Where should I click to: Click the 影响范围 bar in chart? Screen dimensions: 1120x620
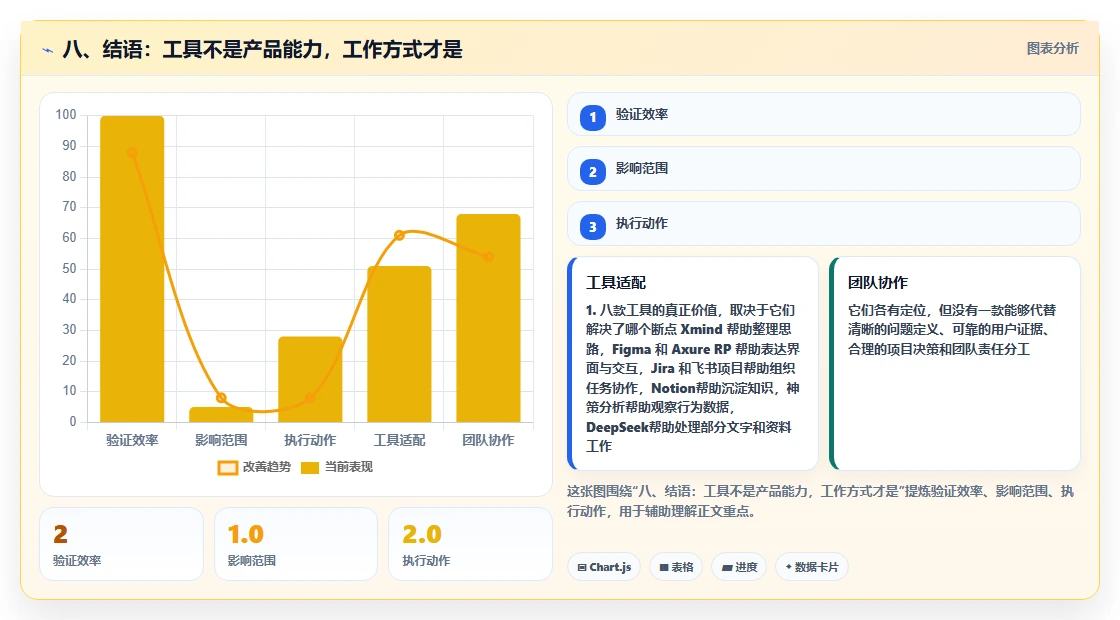pos(221,415)
